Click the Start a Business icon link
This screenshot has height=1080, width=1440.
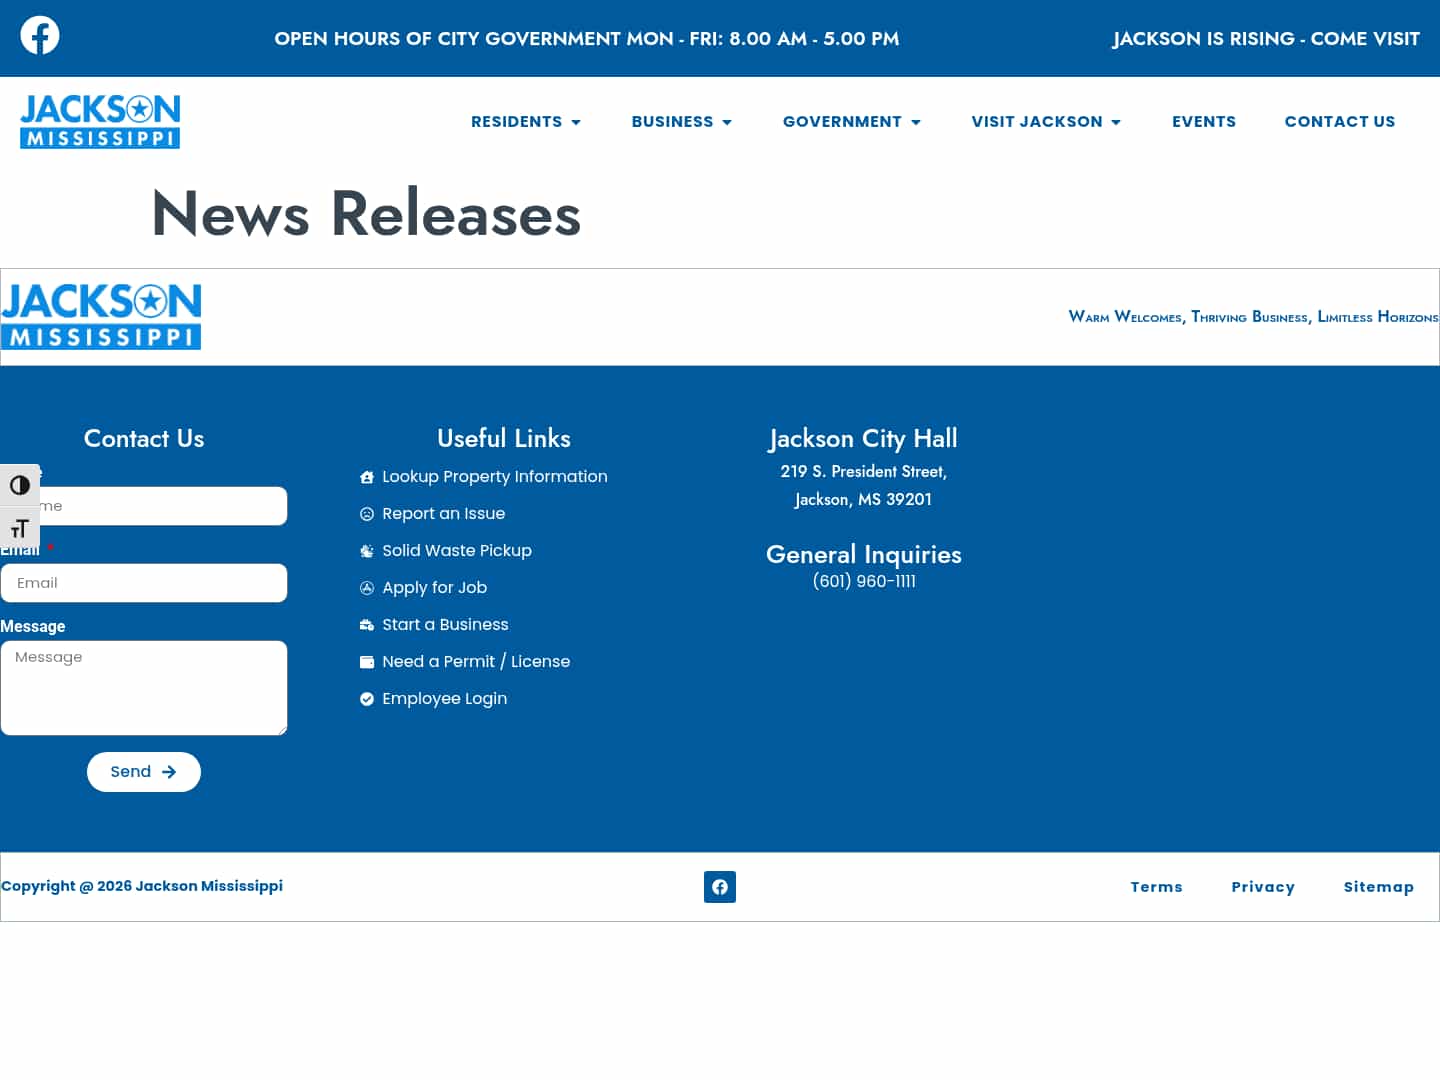tap(367, 624)
